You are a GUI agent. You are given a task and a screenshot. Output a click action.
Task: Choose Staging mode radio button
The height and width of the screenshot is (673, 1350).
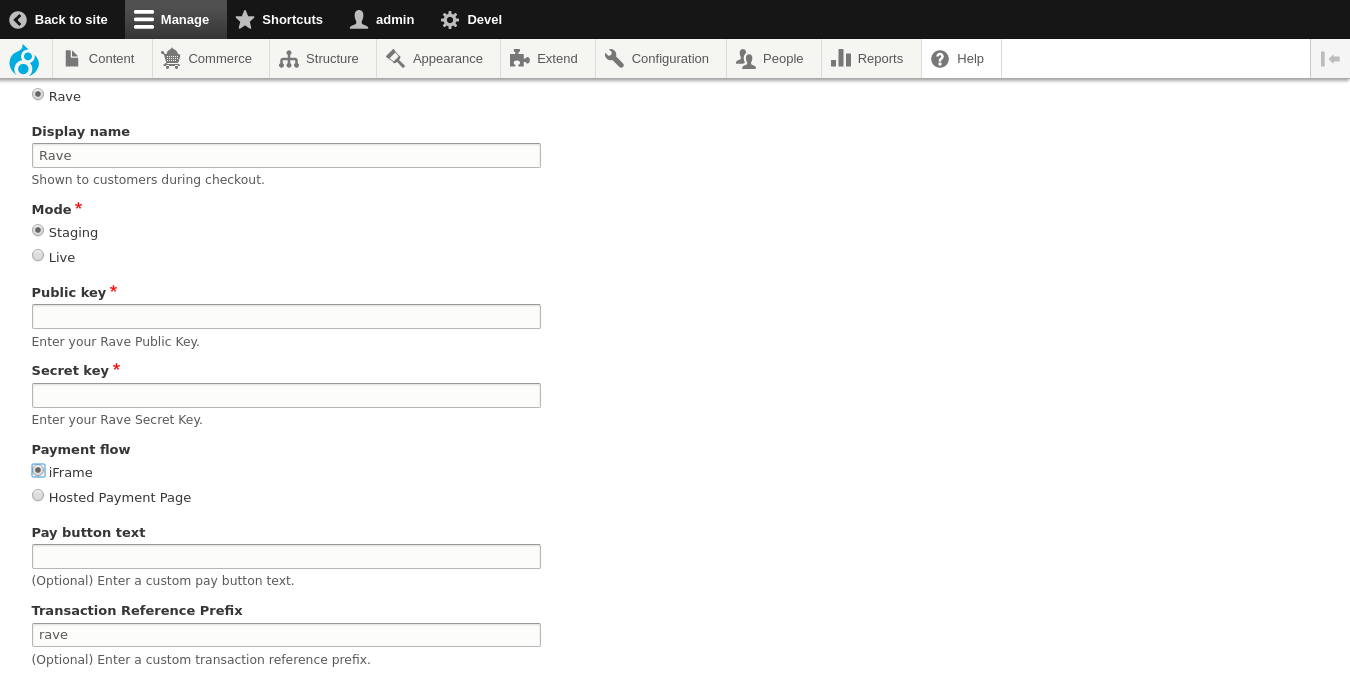[38, 230]
